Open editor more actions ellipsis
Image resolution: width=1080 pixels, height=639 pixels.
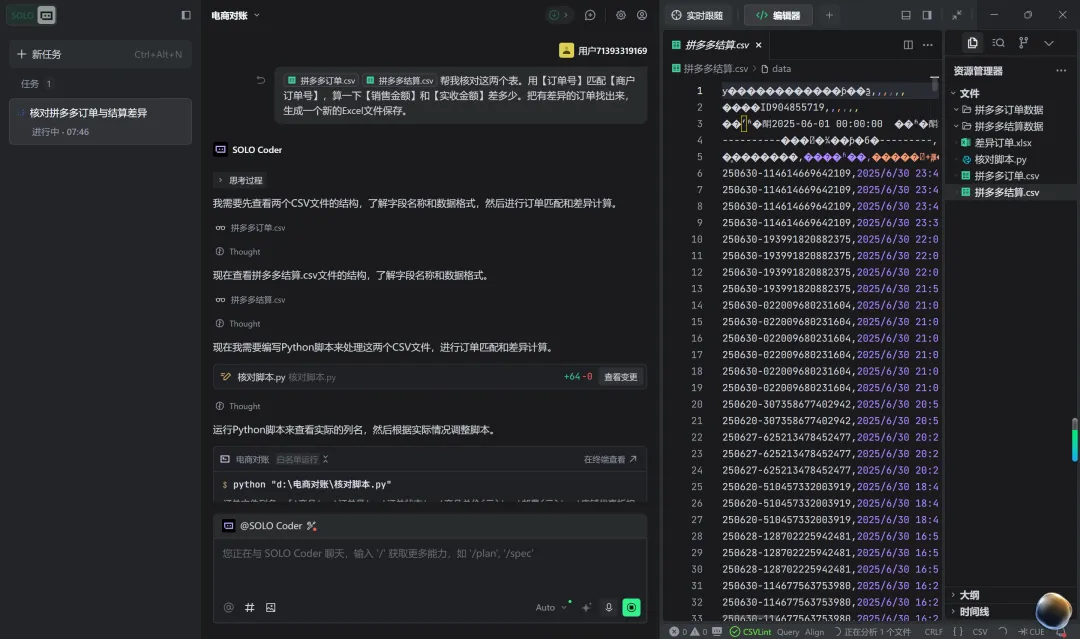pos(928,45)
